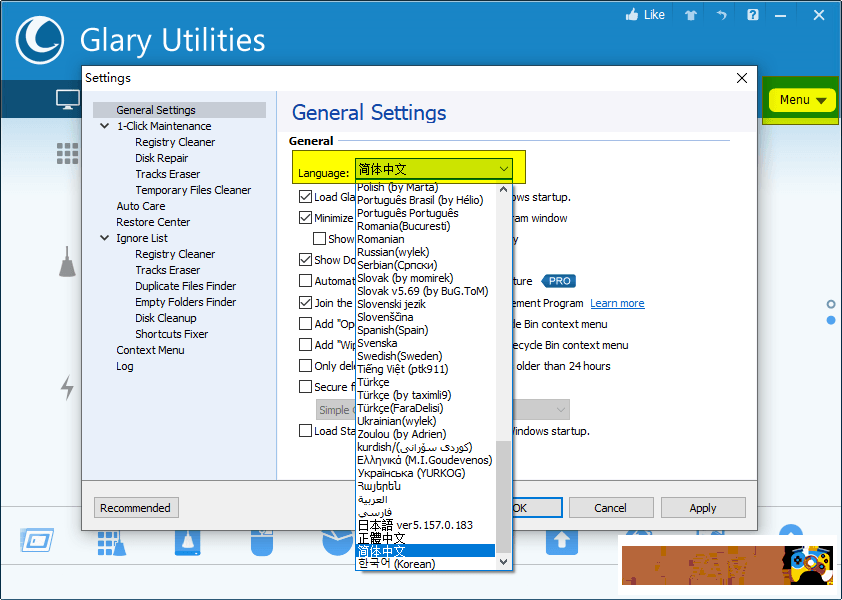The width and height of the screenshot is (842, 600).
Task: Close the Settings dialog
Action: (742, 78)
